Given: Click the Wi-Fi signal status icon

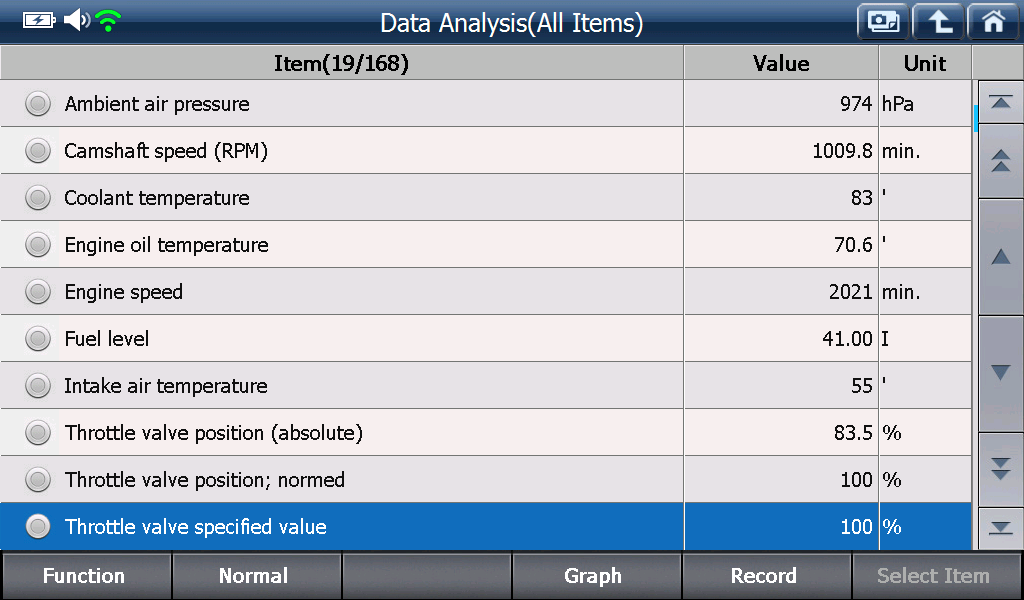Looking at the screenshot, I should pos(108,21).
